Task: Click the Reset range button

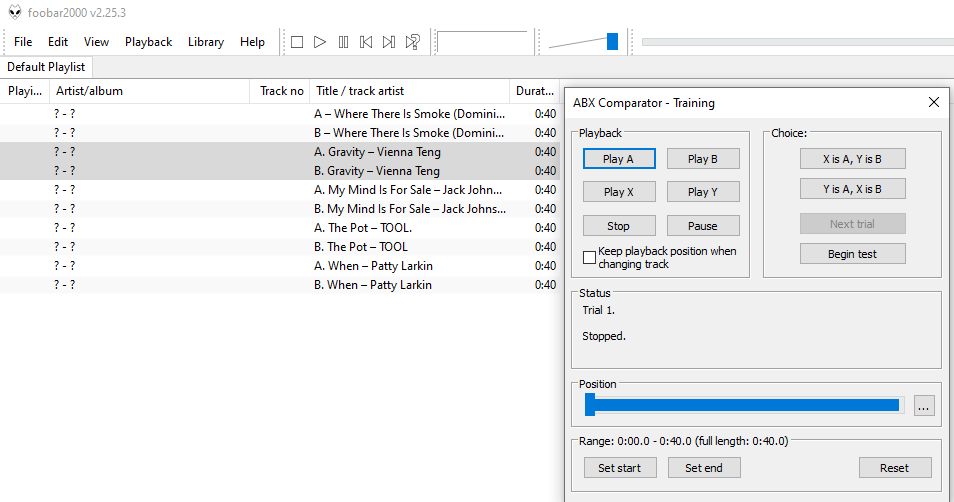Action: (x=895, y=468)
